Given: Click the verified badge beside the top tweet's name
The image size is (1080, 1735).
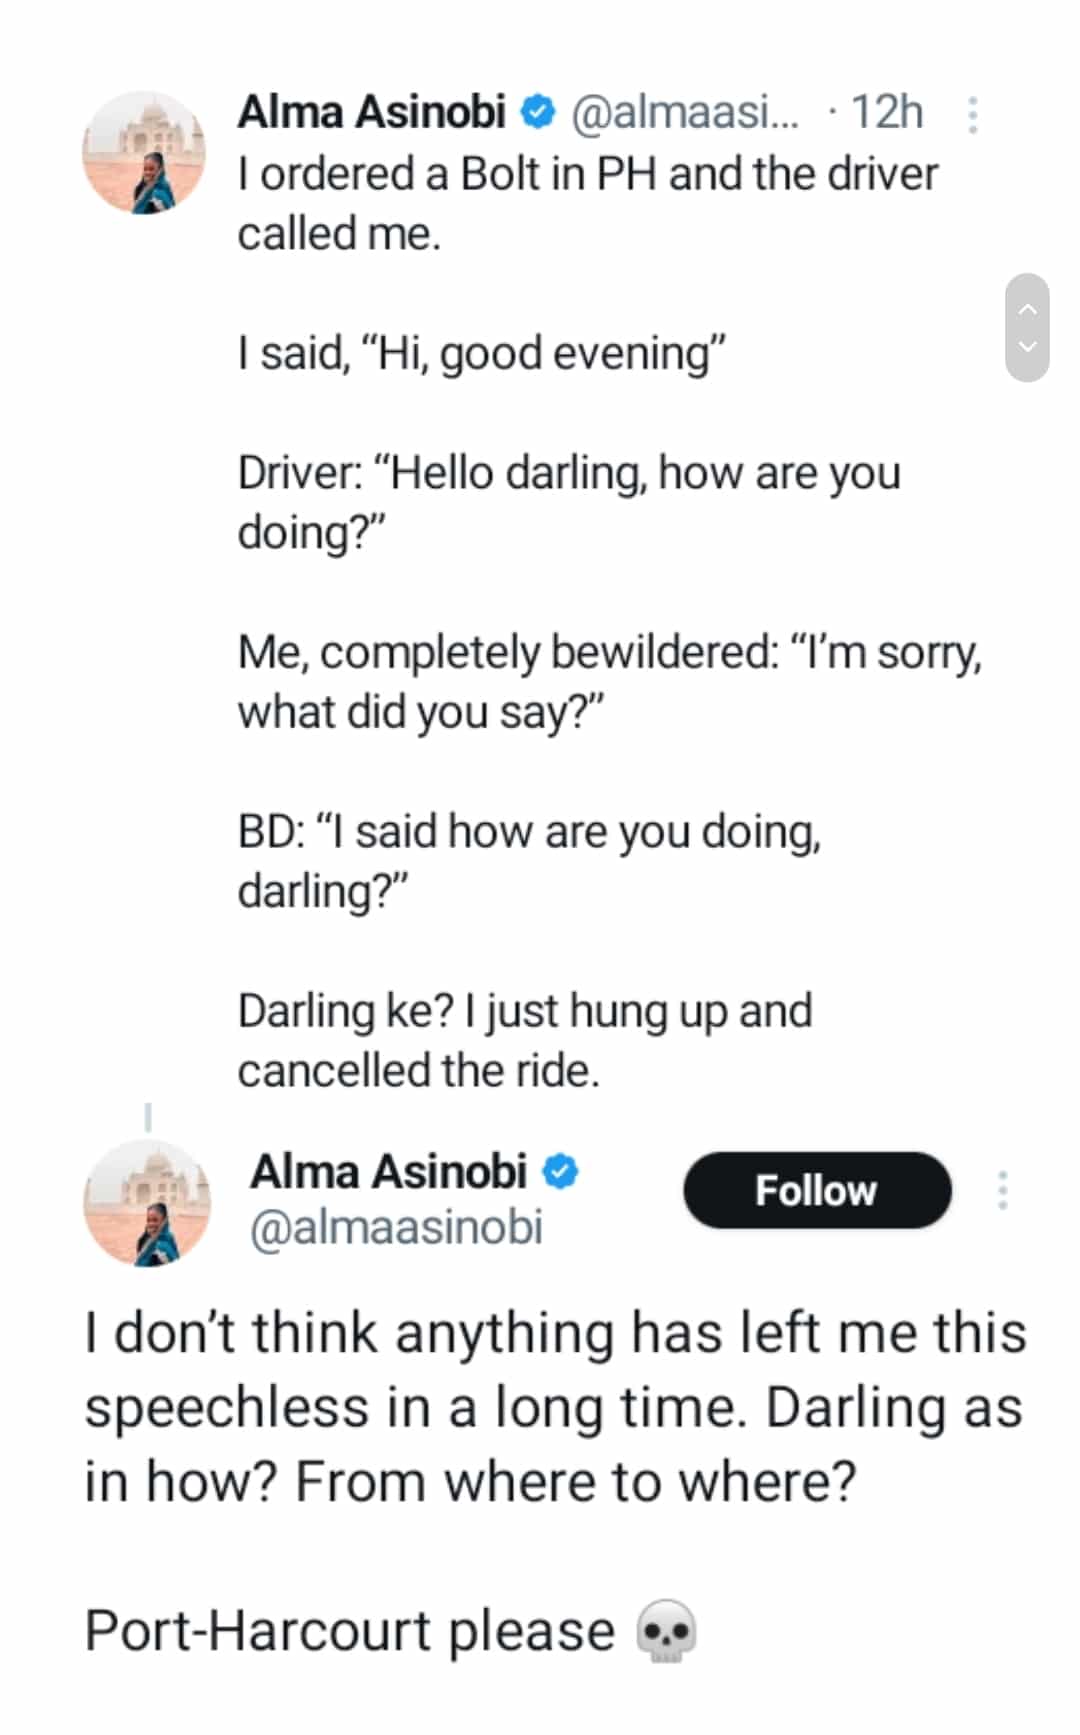Looking at the screenshot, I should pos(539,112).
